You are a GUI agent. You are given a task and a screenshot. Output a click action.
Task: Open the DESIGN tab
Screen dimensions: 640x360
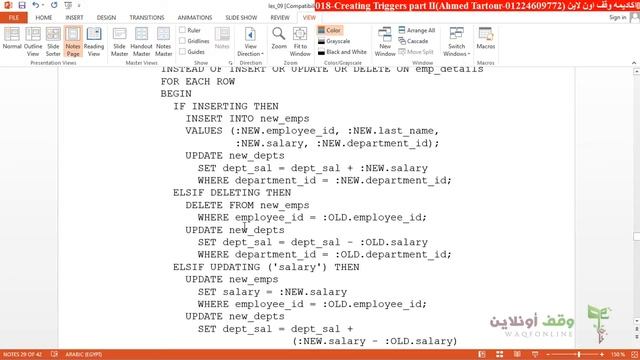(x=106, y=18)
